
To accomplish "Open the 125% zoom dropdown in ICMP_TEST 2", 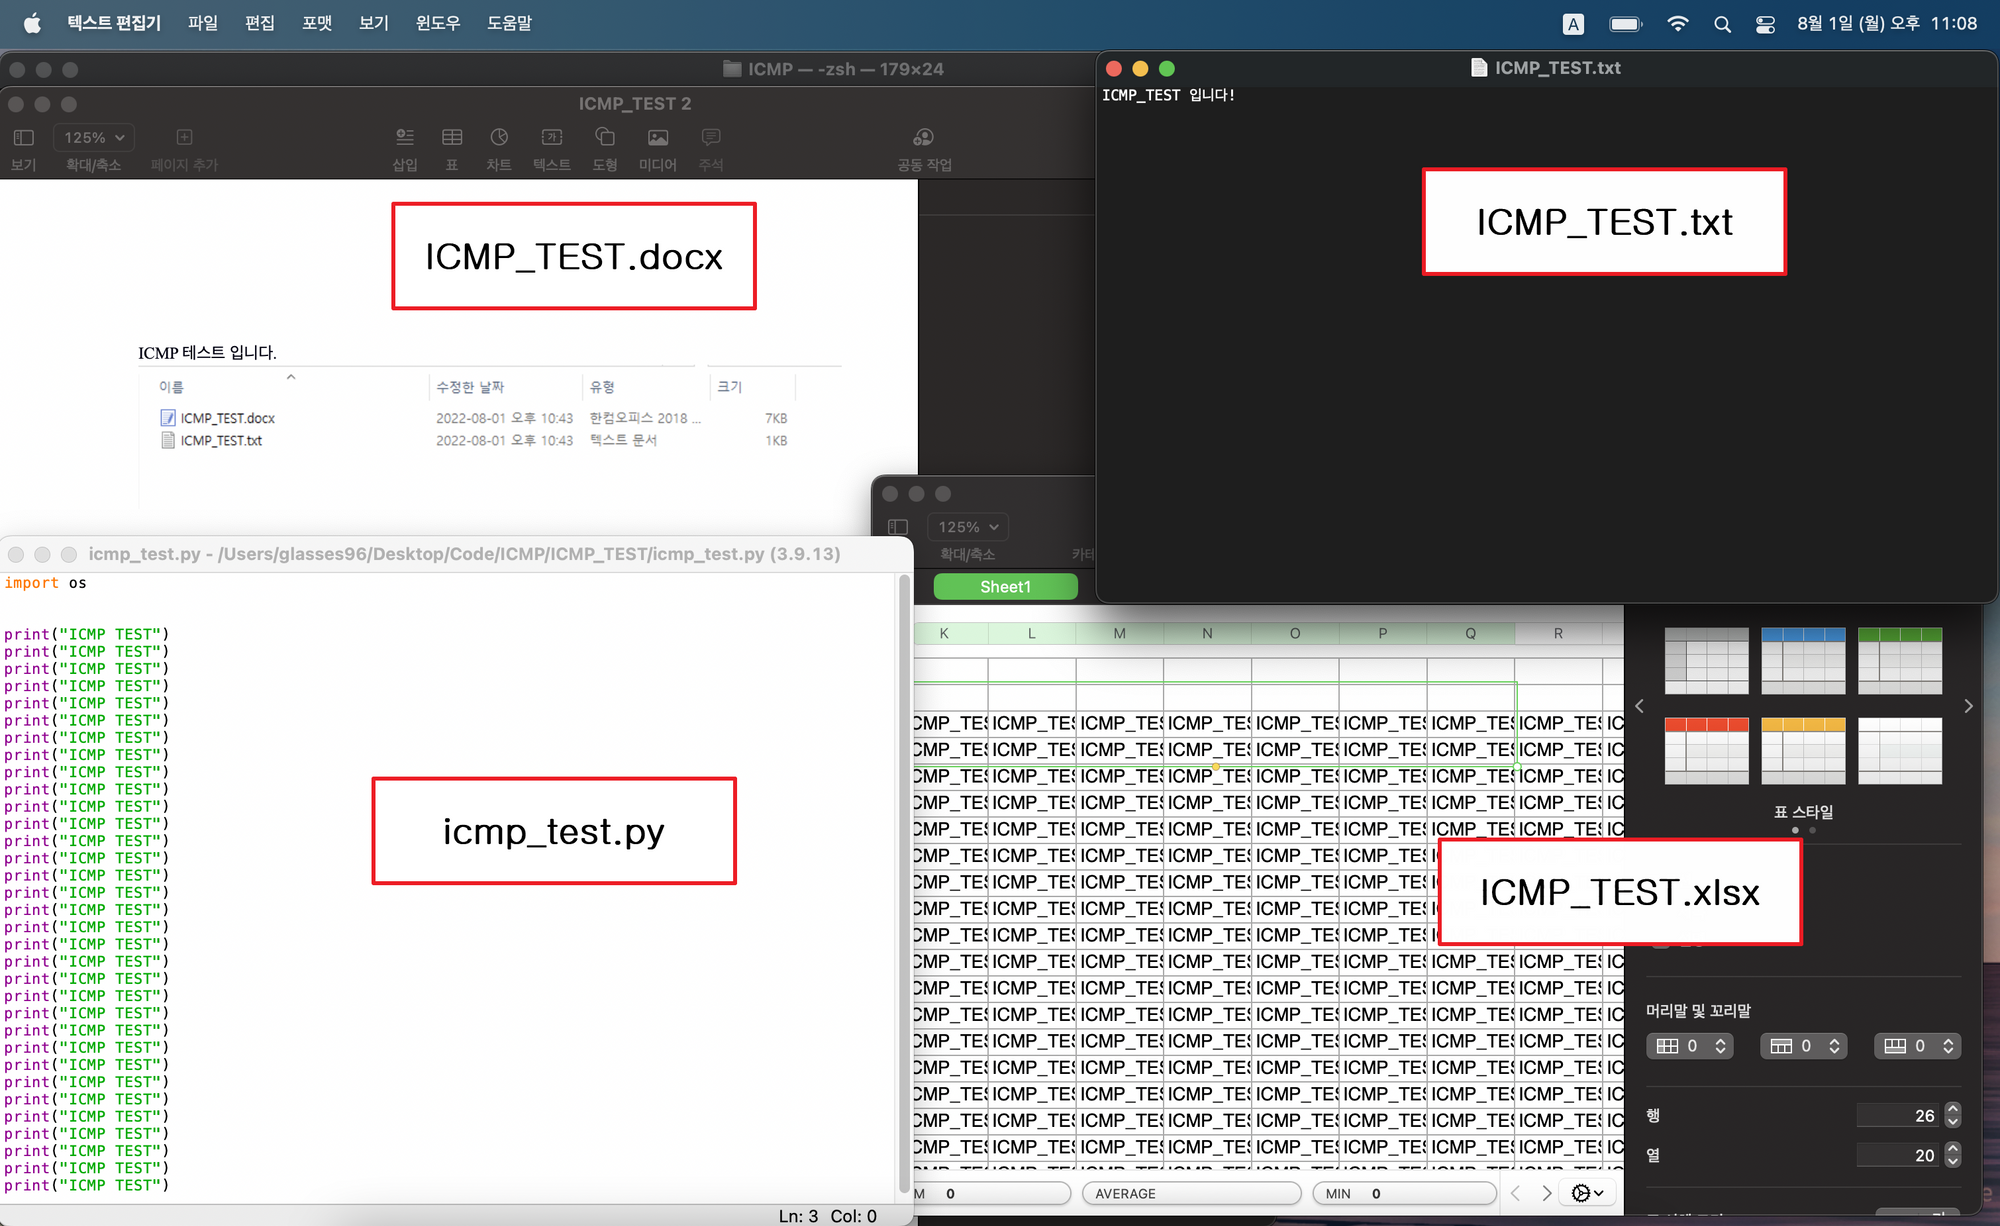I will (x=94, y=138).
